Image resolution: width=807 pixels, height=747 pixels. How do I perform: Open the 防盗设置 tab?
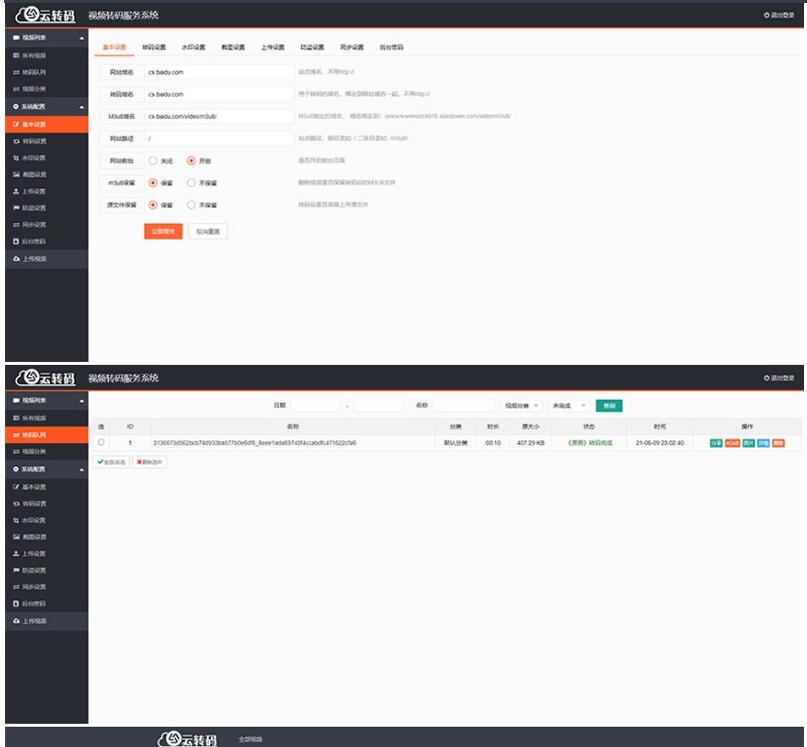[313, 47]
